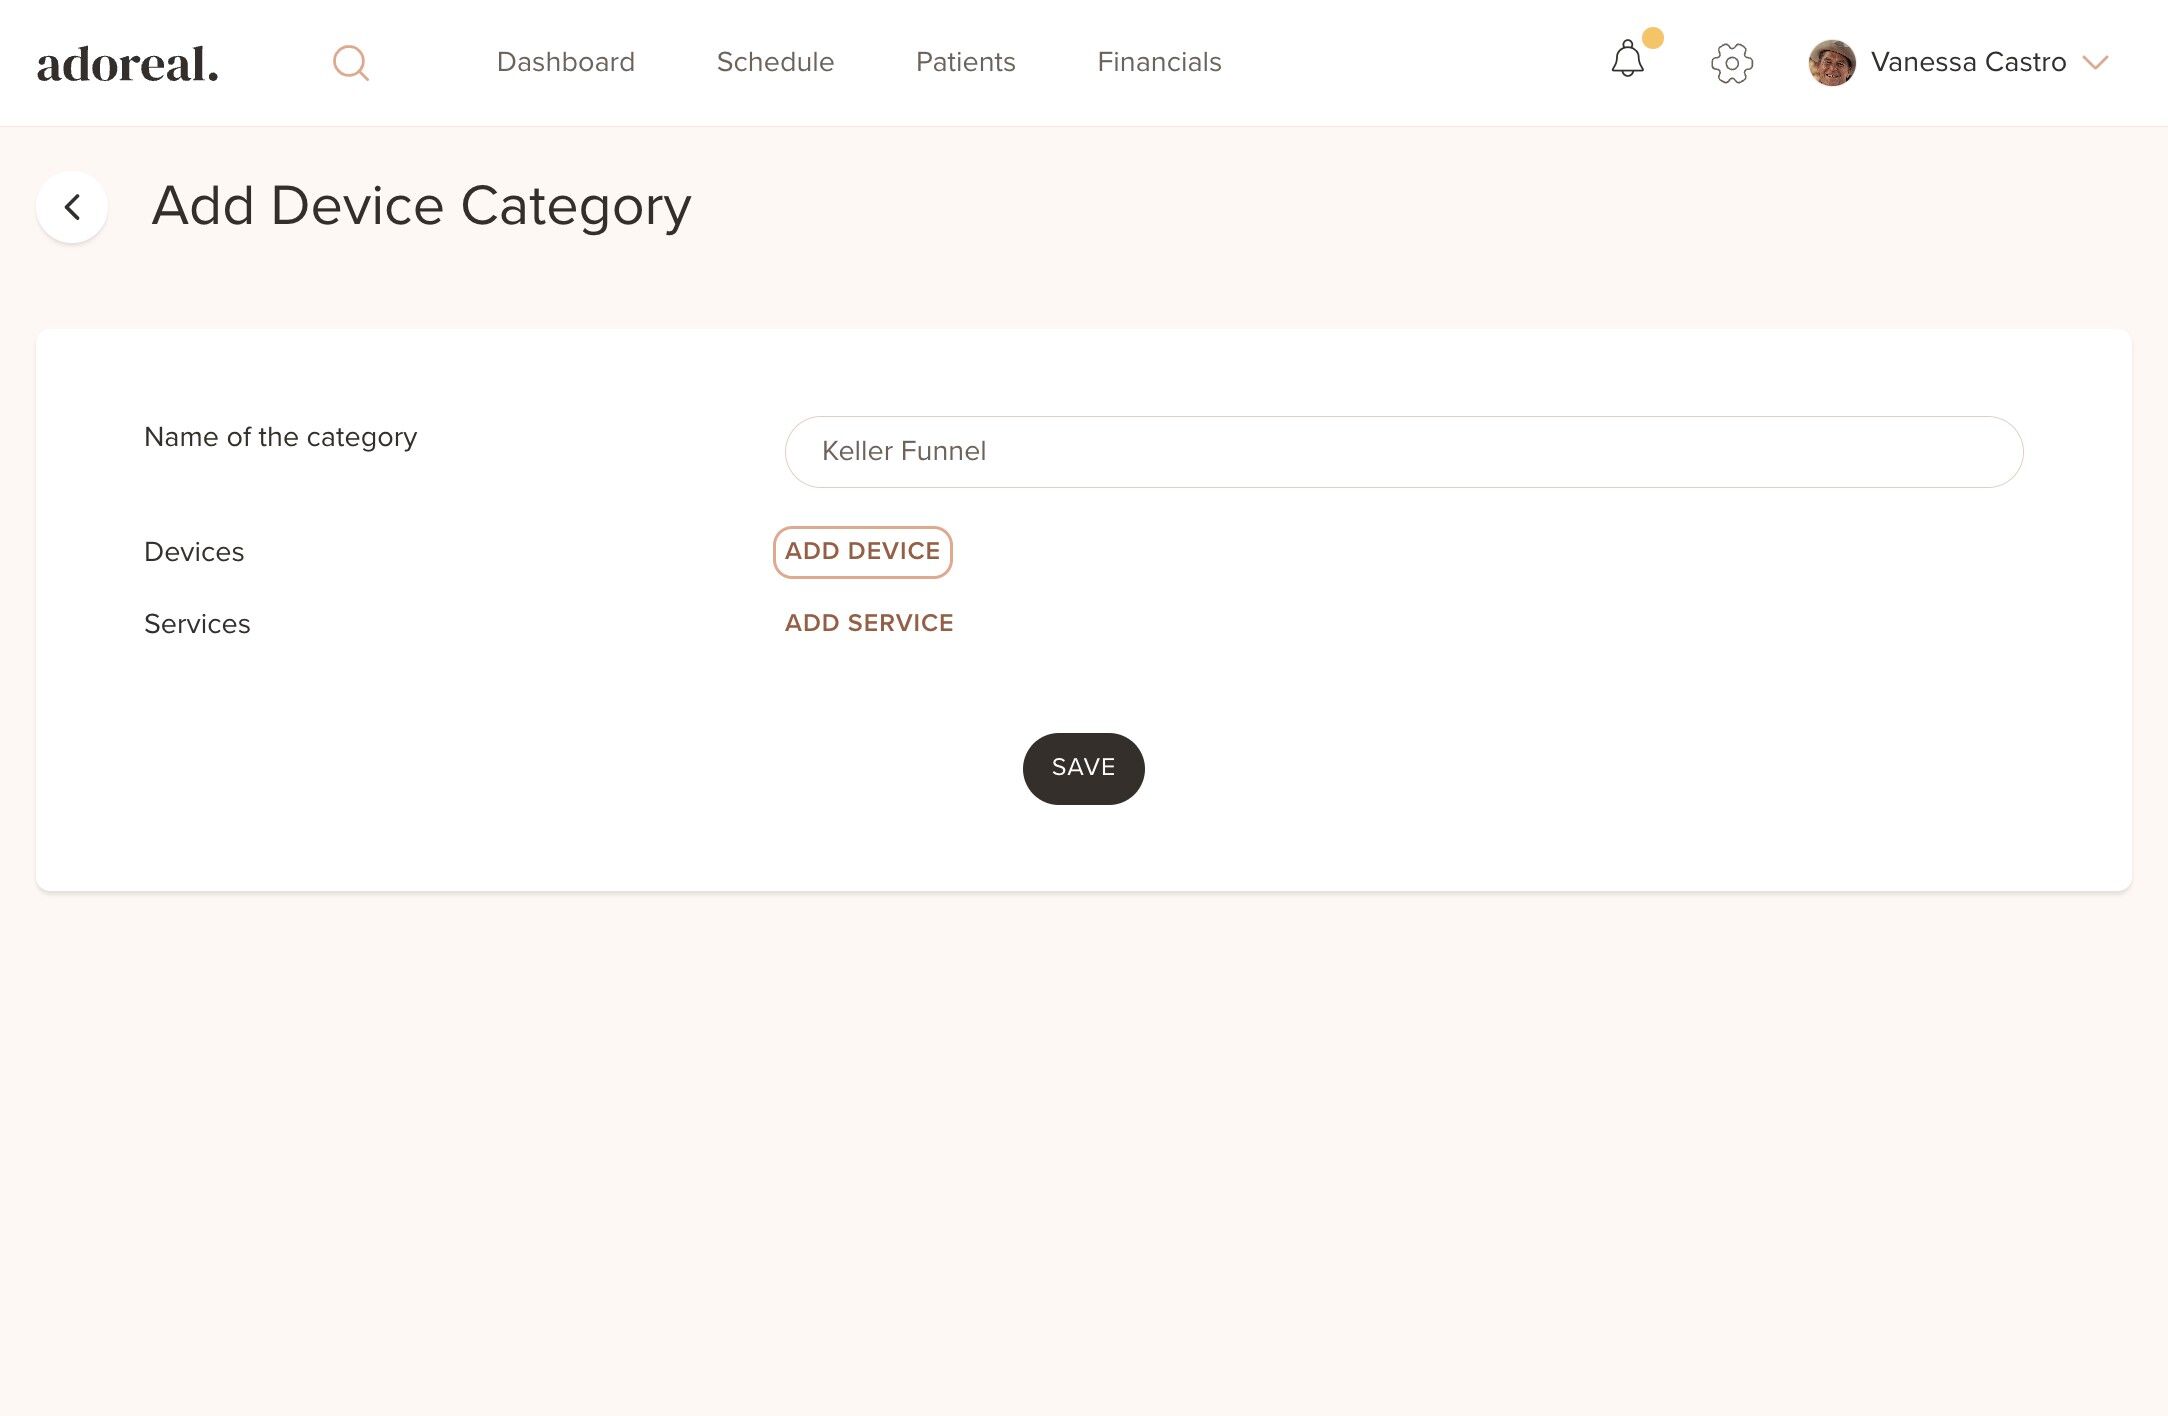This screenshot has height=1416, width=2168.
Task: Open the notifications bell
Action: coord(1628,59)
